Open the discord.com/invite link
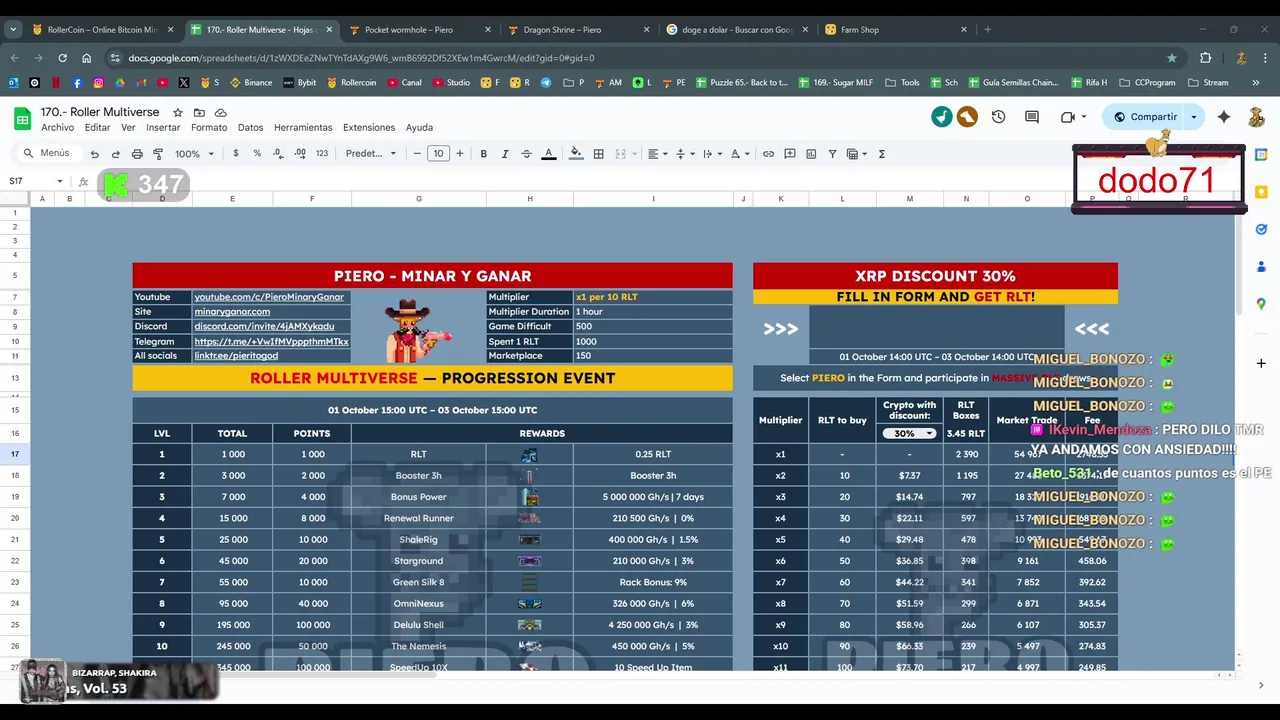Viewport: 1280px width, 720px height. (x=264, y=326)
